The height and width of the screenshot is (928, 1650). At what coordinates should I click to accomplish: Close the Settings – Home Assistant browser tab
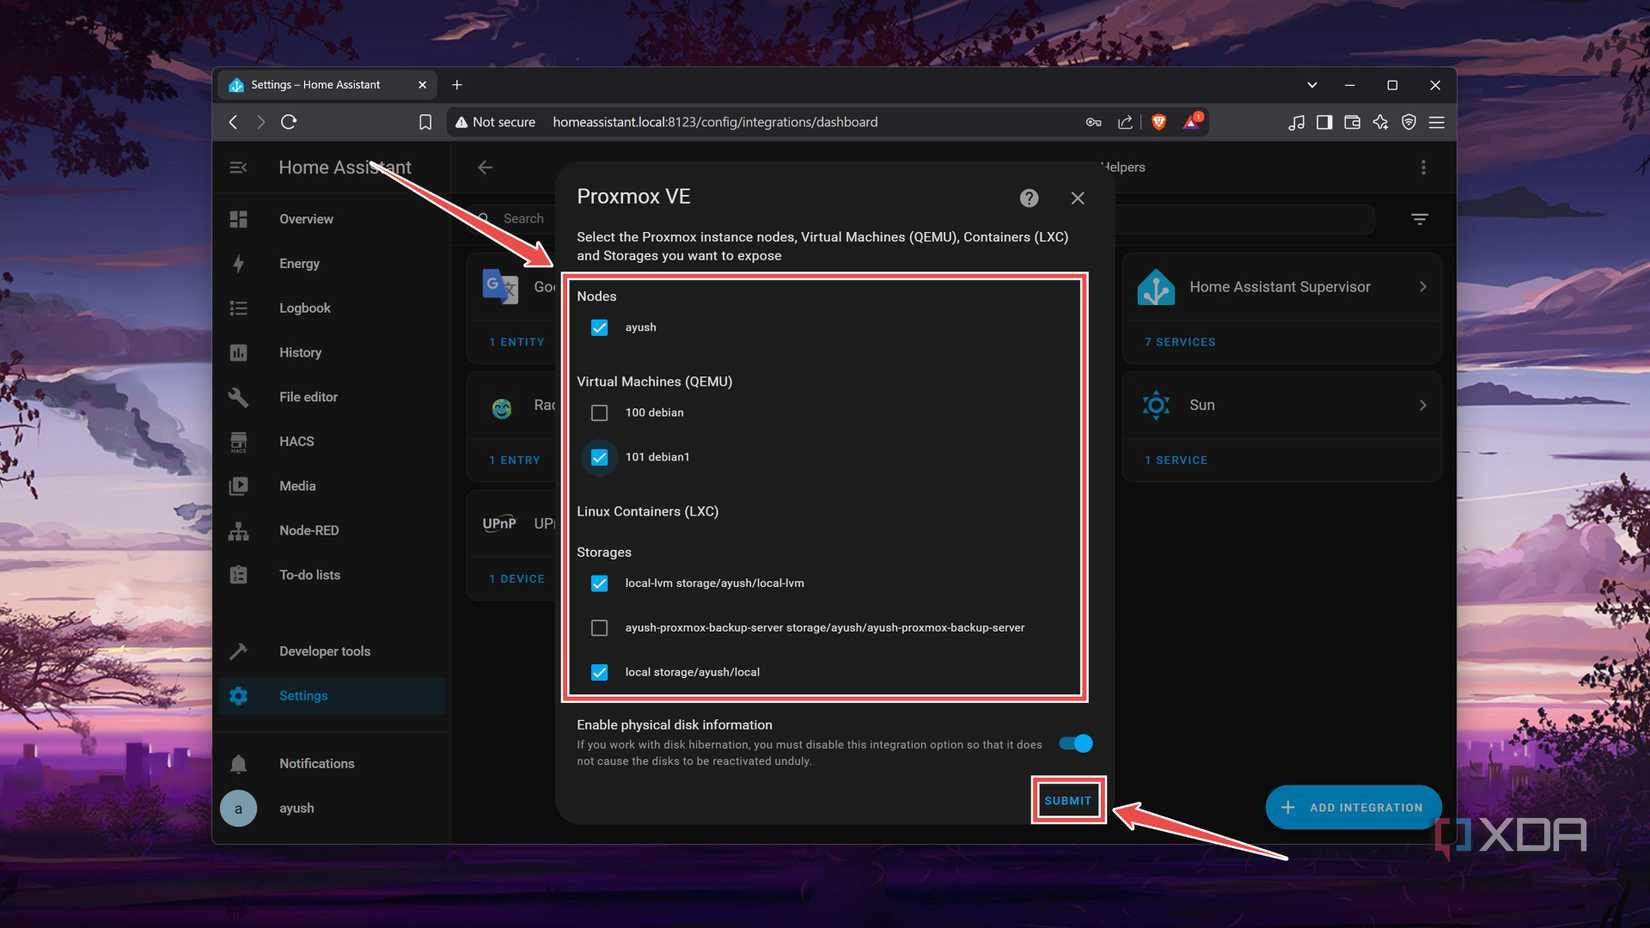[422, 85]
